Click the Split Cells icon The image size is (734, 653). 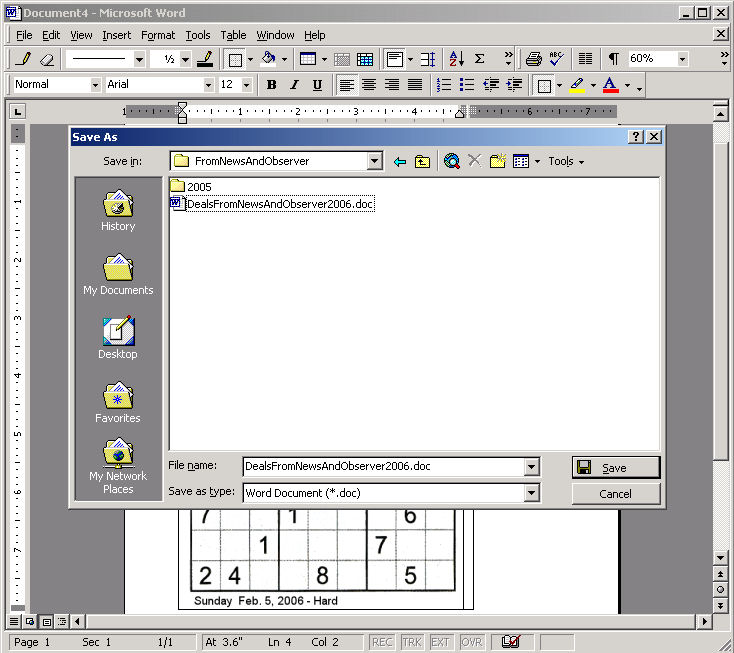365,59
